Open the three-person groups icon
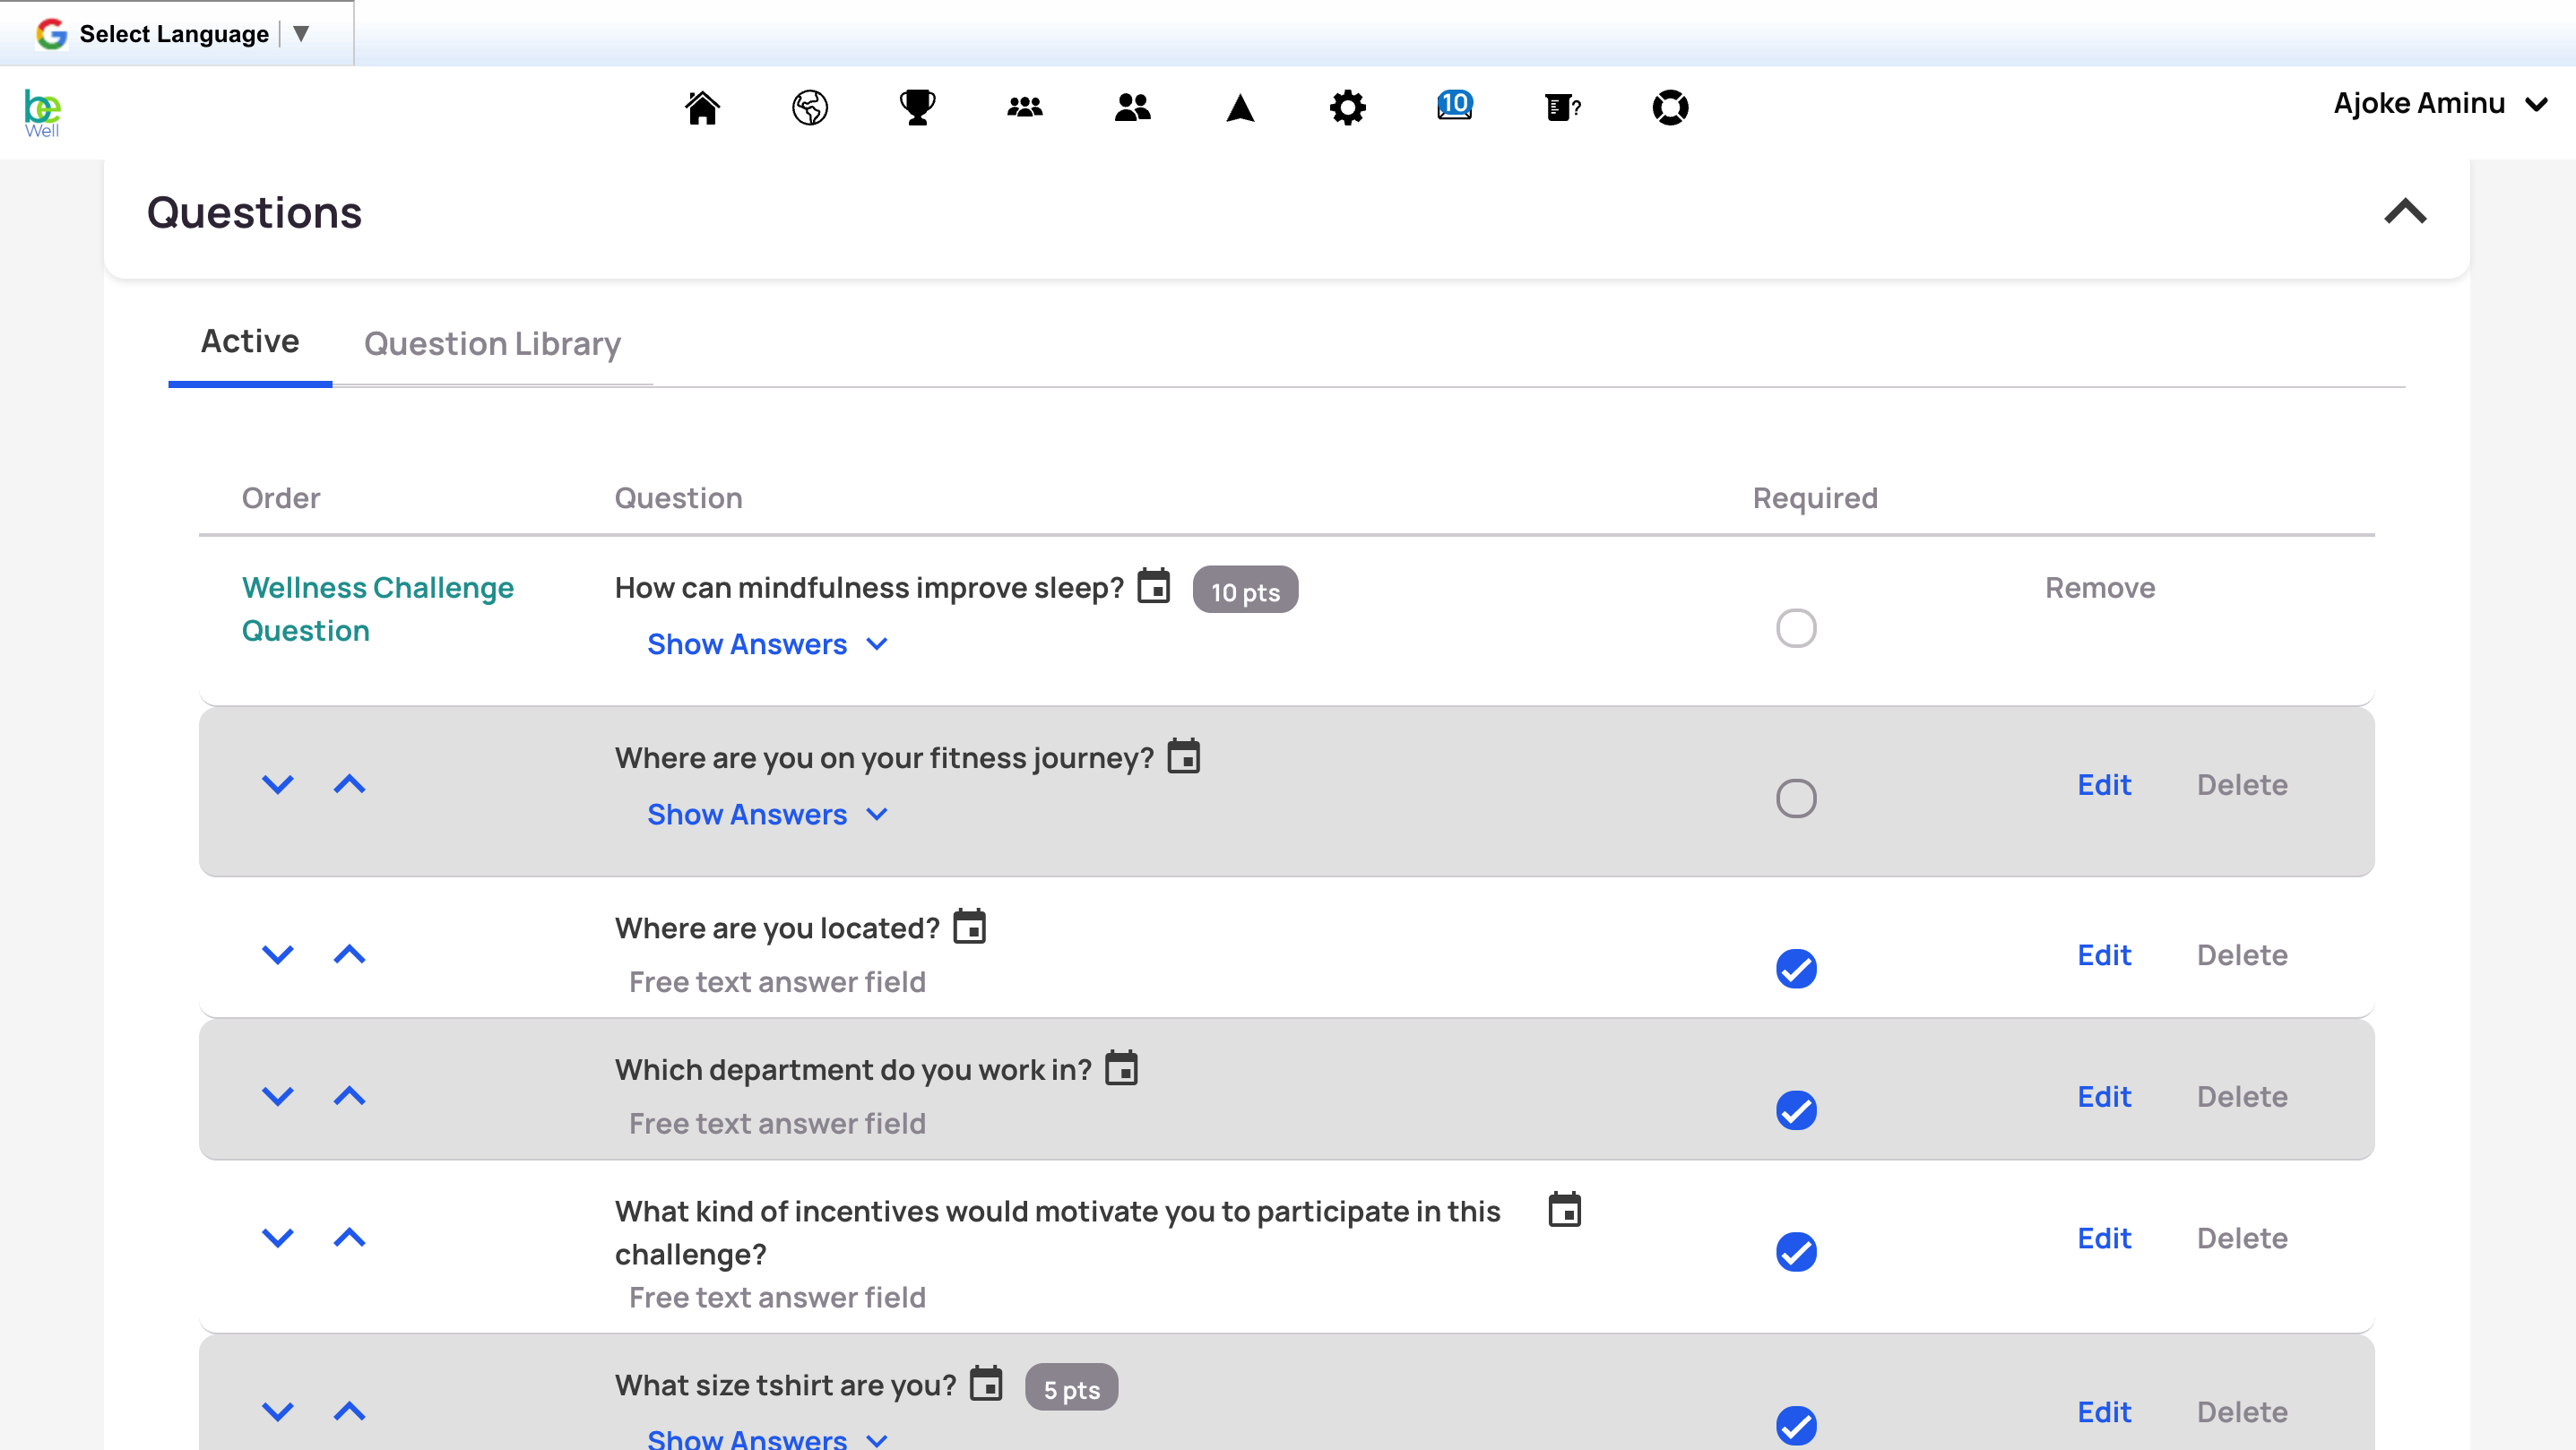The height and width of the screenshot is (1450, 2576). [x=1025, y=107]
